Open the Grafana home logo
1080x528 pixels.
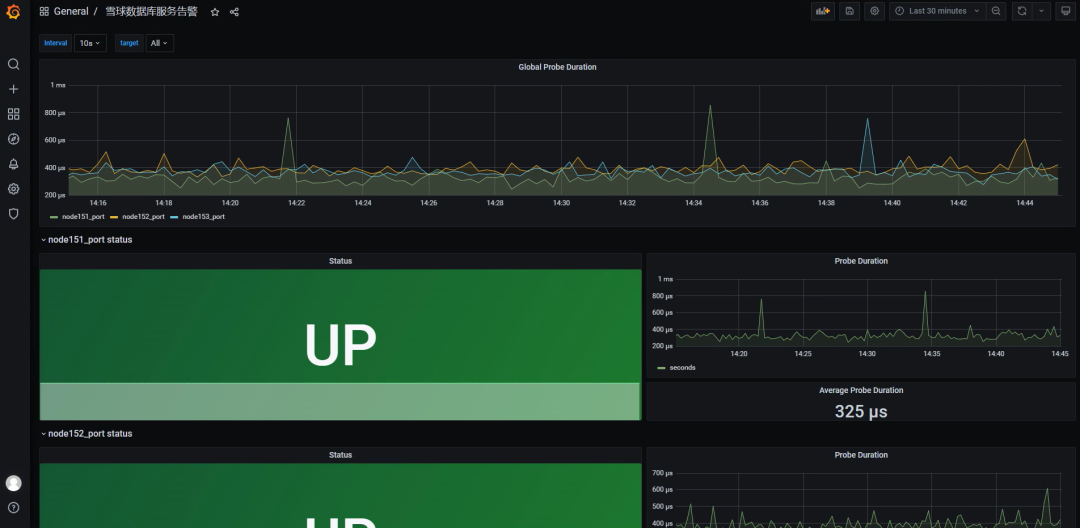click(x=13, y=12)
